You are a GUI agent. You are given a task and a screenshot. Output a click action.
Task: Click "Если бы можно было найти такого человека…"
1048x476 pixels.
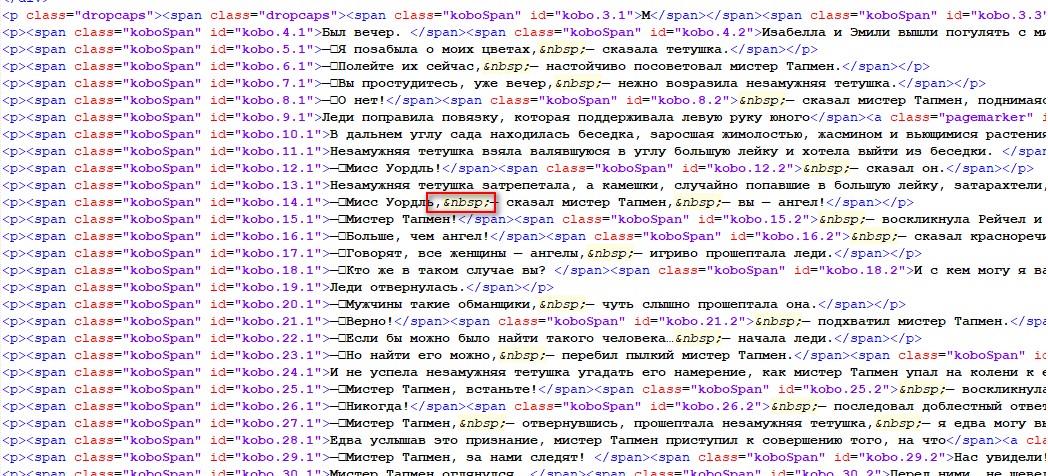[511, 339]
